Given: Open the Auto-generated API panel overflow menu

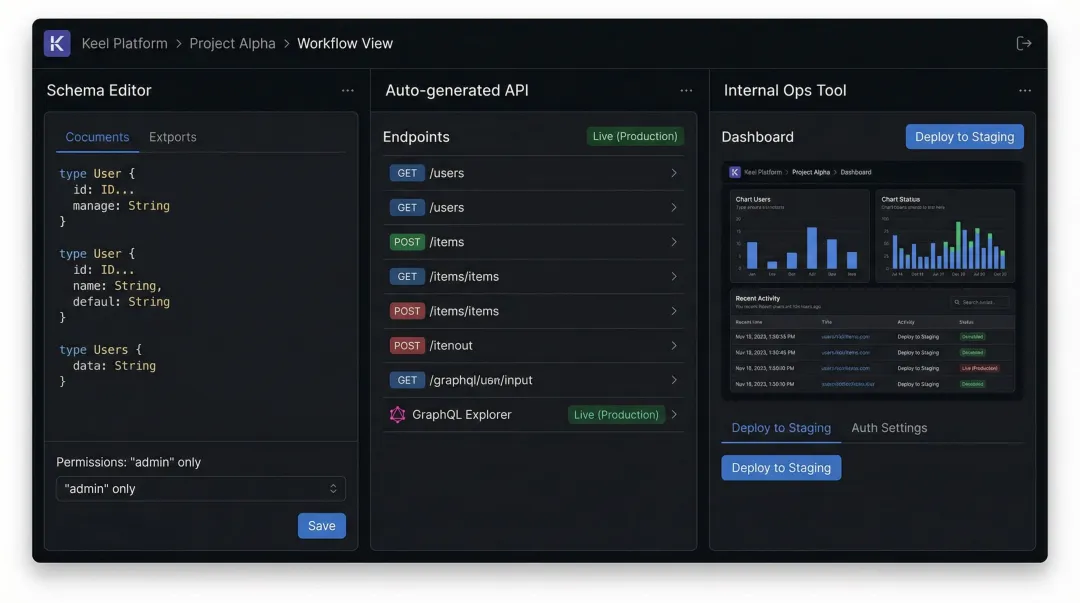Looking at the screenshot, I should click(686, 90).
